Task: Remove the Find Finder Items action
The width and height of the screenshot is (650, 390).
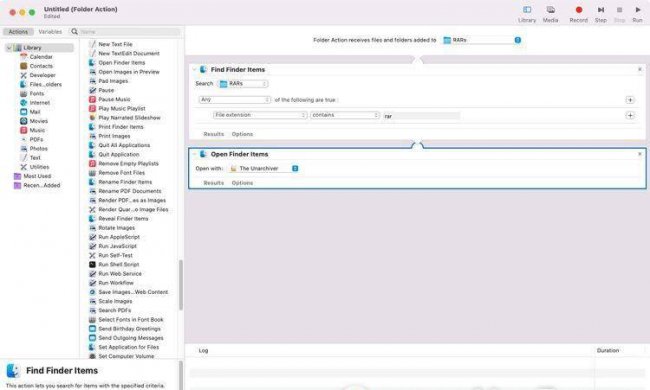Action: point(640,69)
